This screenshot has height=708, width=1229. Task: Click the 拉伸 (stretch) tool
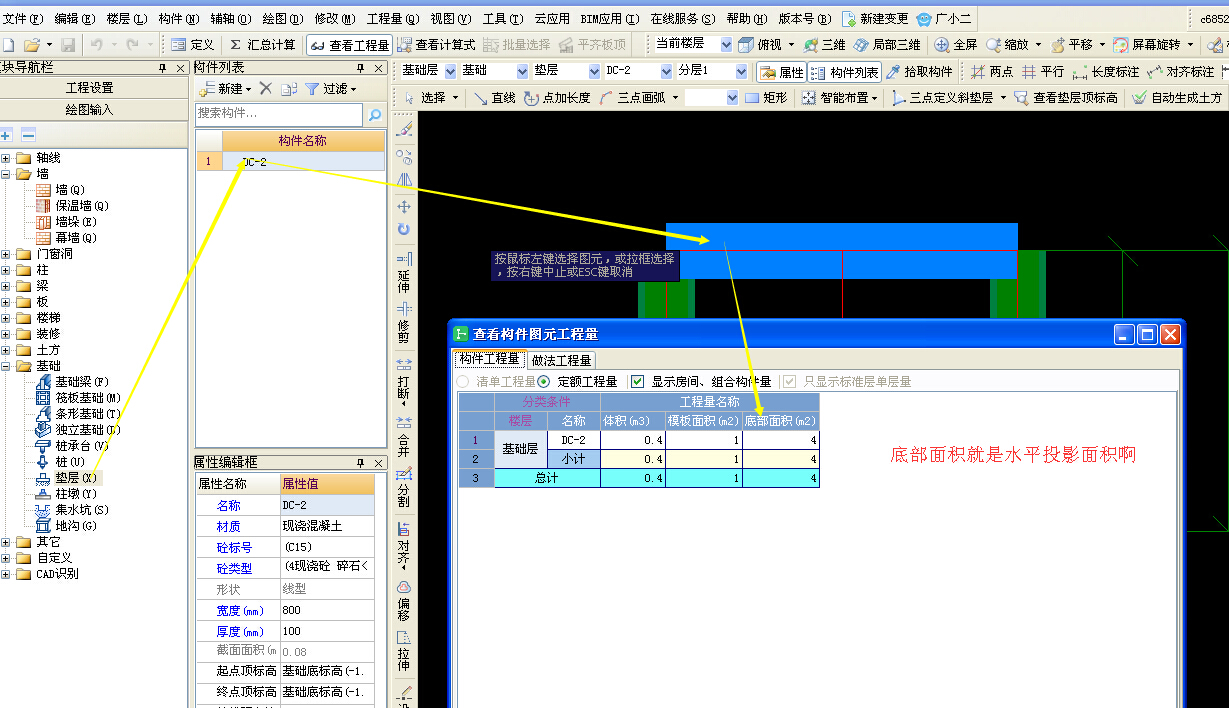coord(404,651)
